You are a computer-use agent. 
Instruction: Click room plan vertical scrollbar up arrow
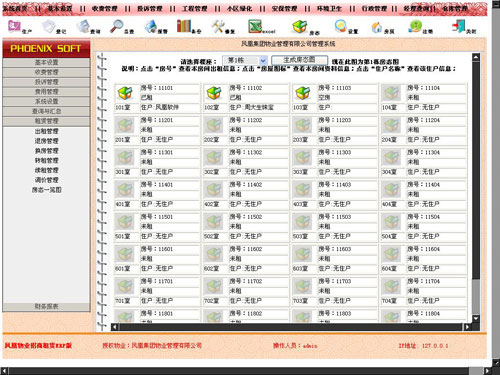476,57
